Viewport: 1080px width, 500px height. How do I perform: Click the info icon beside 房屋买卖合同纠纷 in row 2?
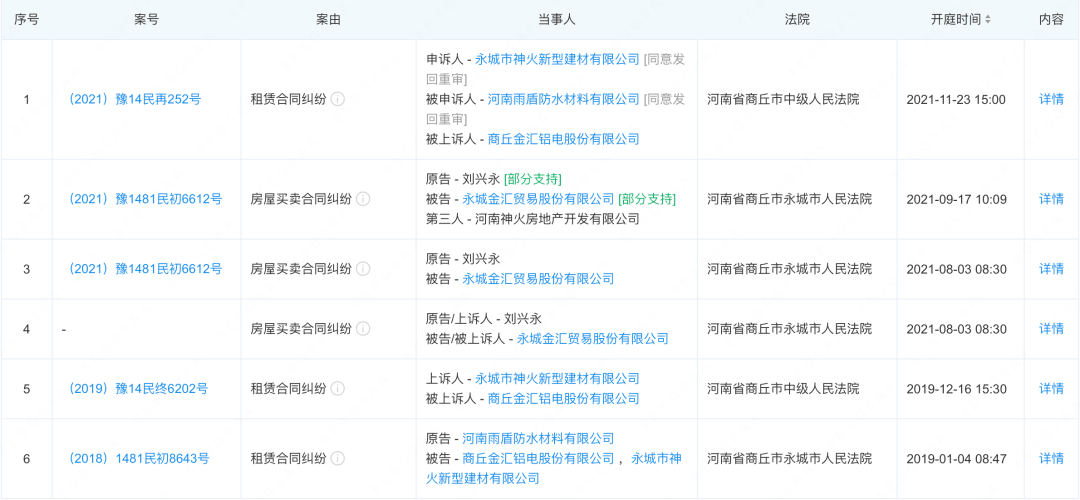tap(363, 200)
